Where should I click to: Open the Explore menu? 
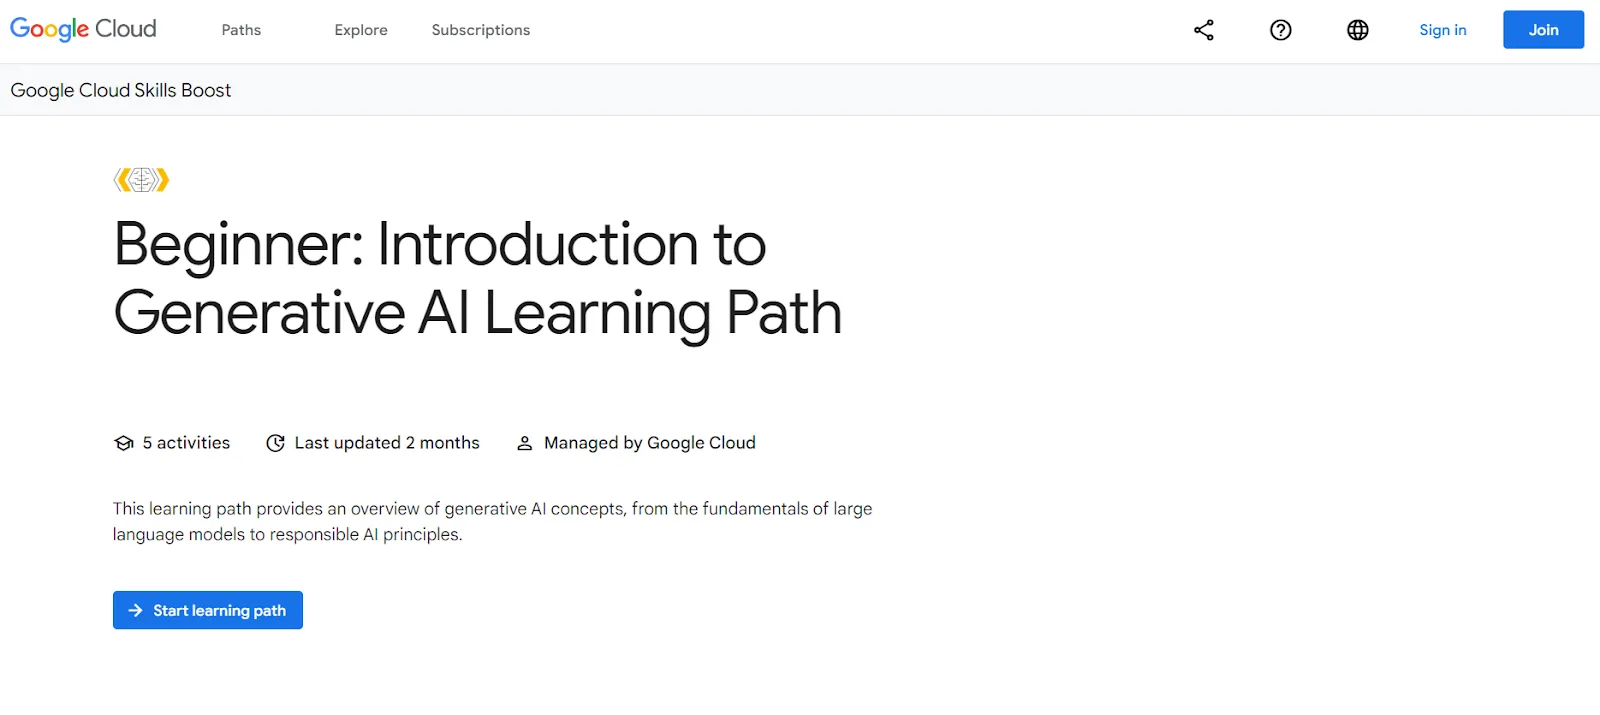point(361,30)
